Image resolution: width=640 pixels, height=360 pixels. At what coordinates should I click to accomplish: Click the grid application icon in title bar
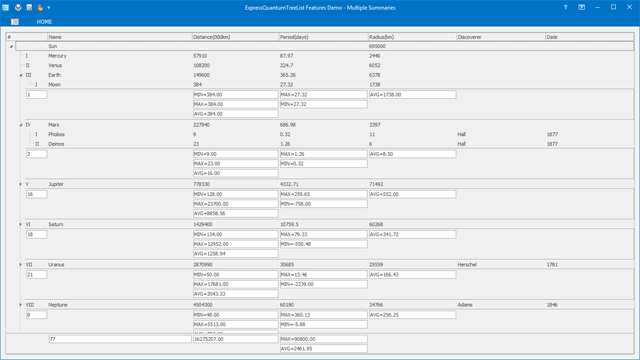tap(6, 7)
